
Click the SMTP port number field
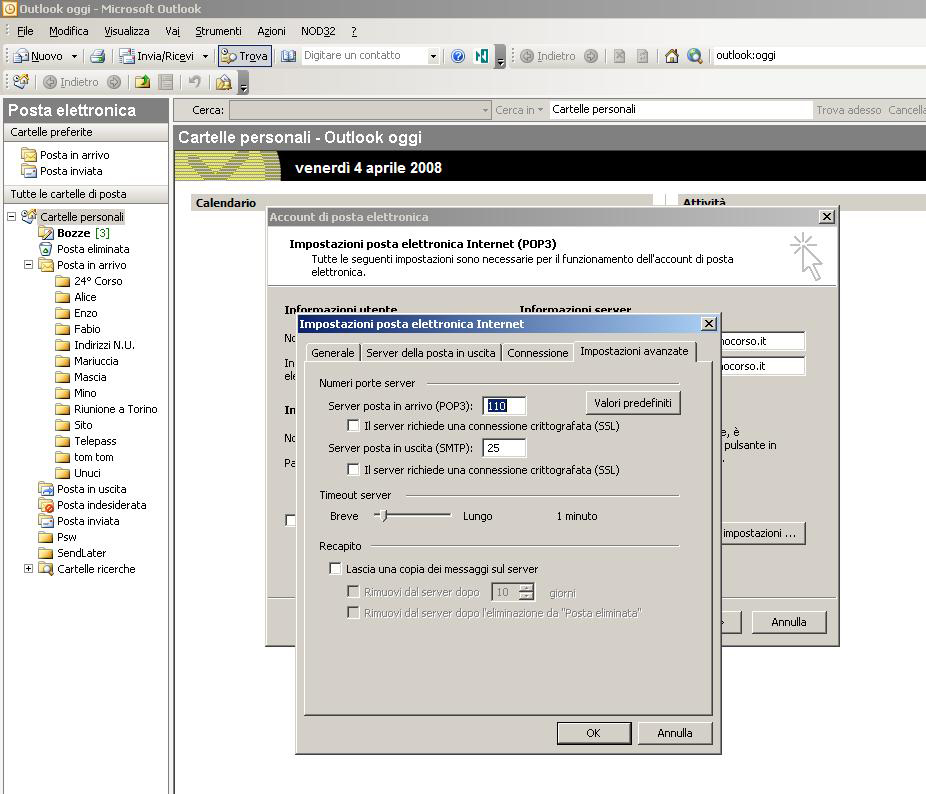tap(504, 448)
